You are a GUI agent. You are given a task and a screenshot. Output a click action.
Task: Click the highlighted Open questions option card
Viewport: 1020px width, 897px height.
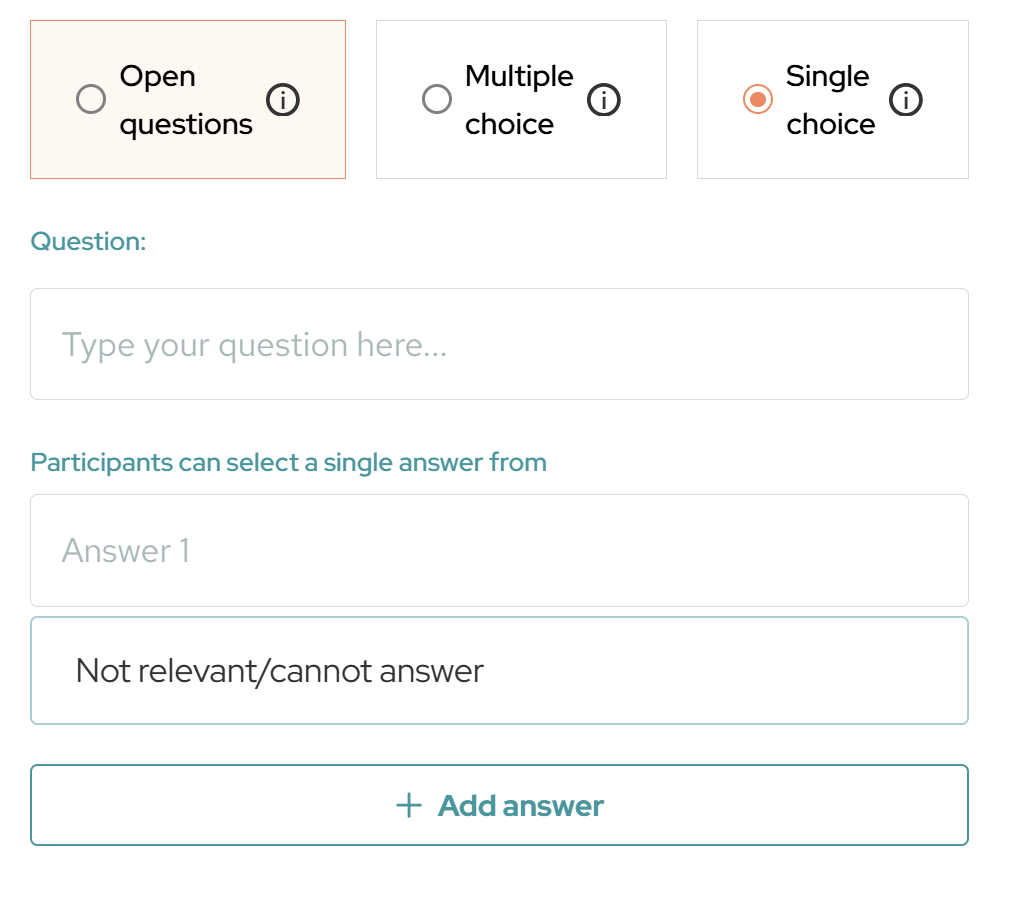coord(188,100)
